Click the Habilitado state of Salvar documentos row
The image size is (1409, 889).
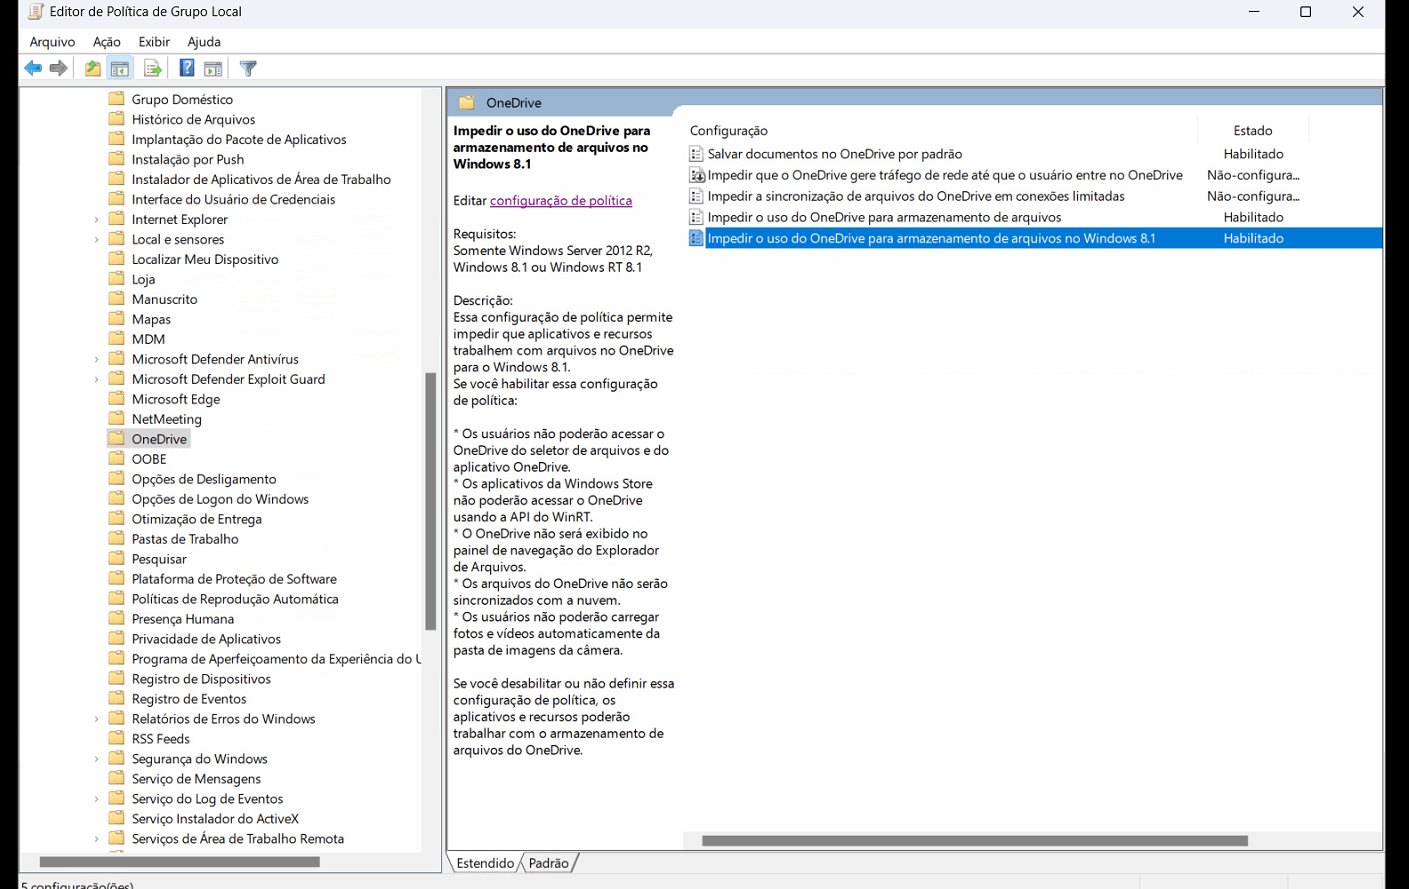1253,154
